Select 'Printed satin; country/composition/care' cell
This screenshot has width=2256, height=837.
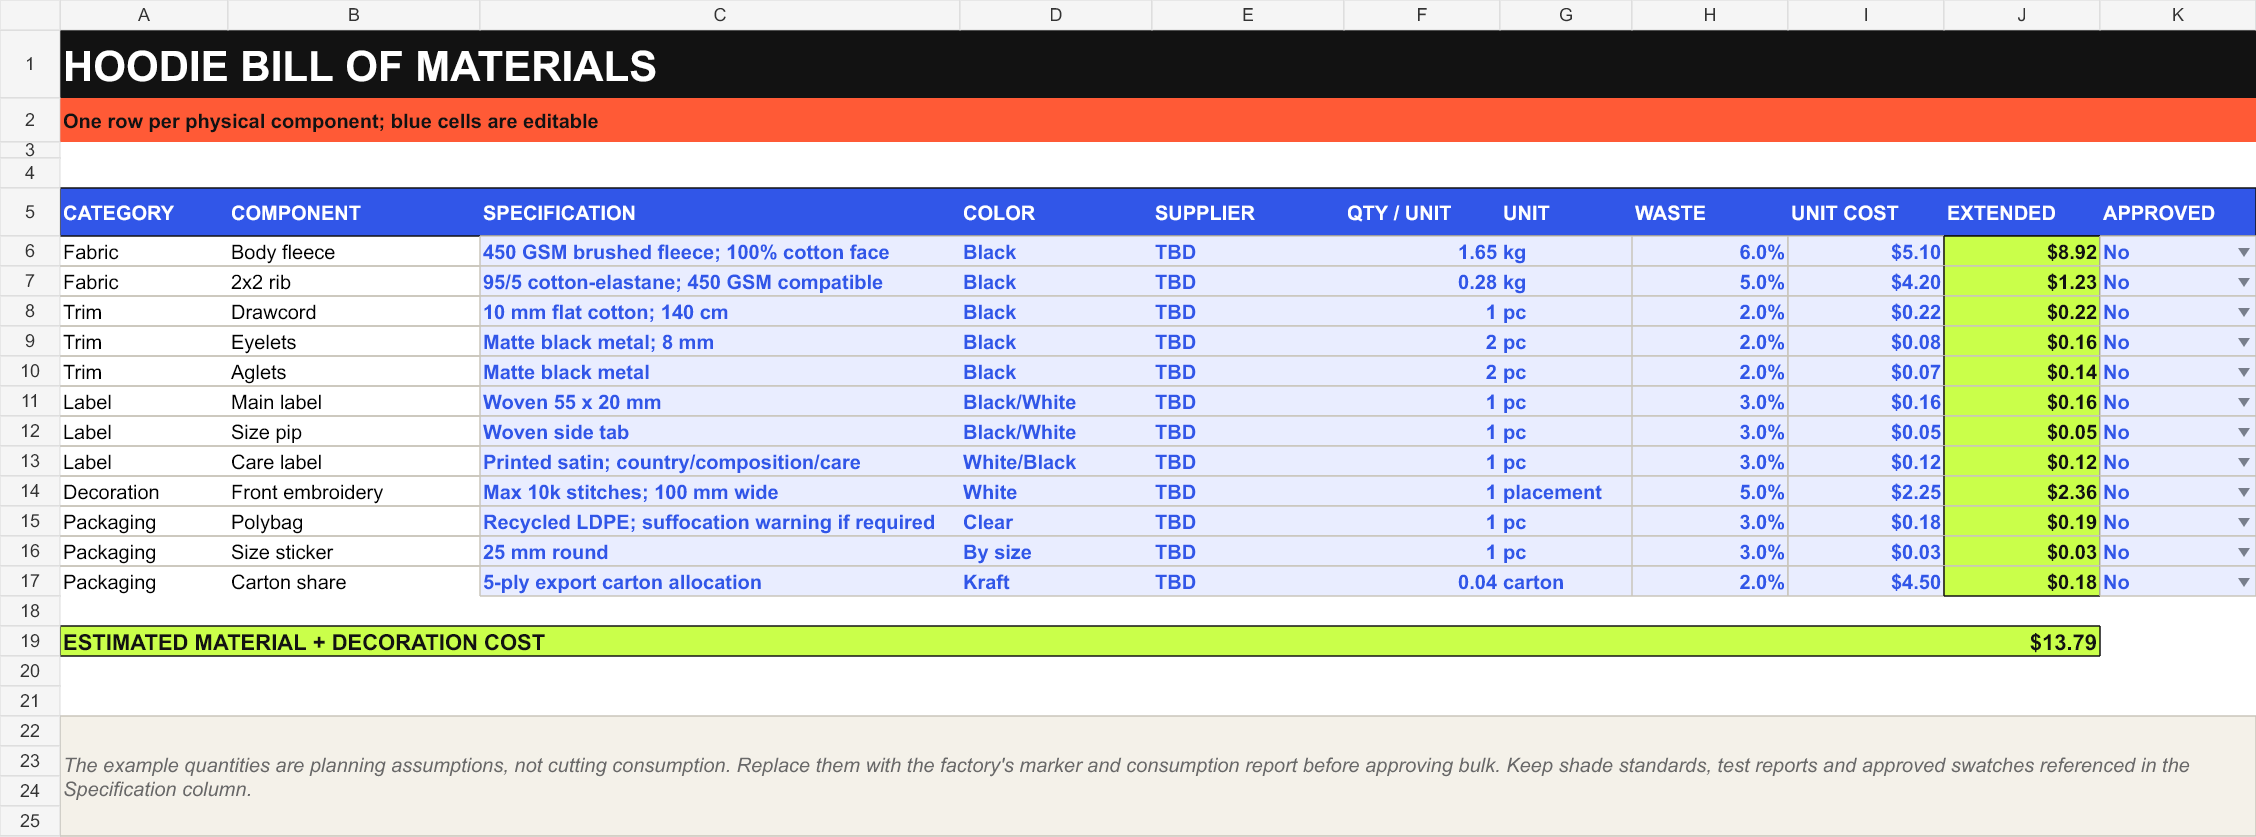(x=720, y=462)
